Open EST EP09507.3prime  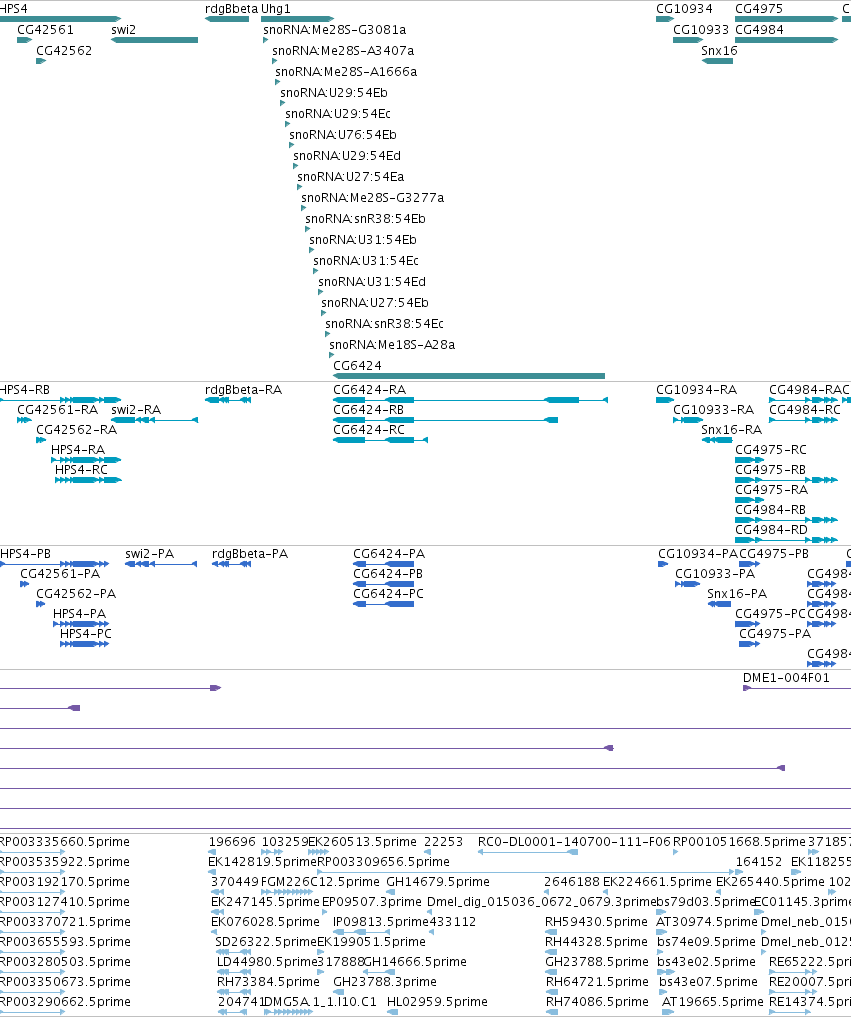[372, 902]
